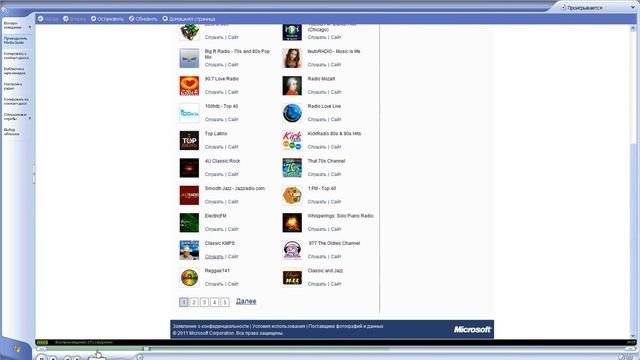Open the Radio Mozart portrait logo
Image resolution: width=640 pixels, height=360 pixels.
292,86
